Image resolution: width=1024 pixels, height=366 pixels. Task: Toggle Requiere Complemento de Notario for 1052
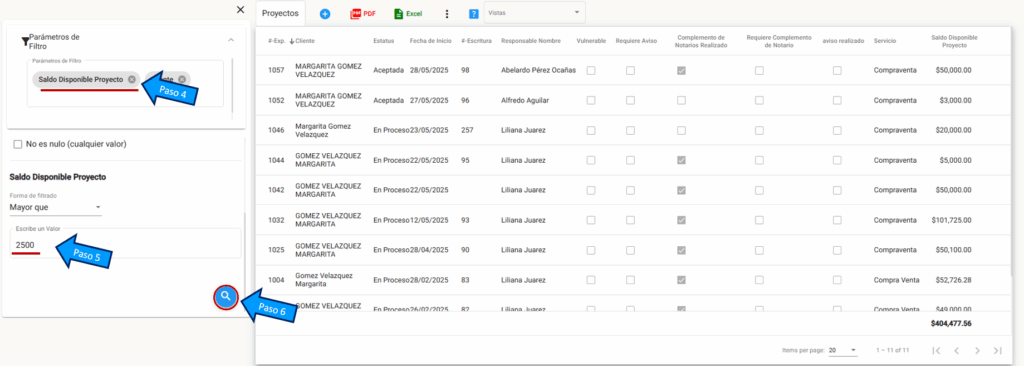pos(759,100)
